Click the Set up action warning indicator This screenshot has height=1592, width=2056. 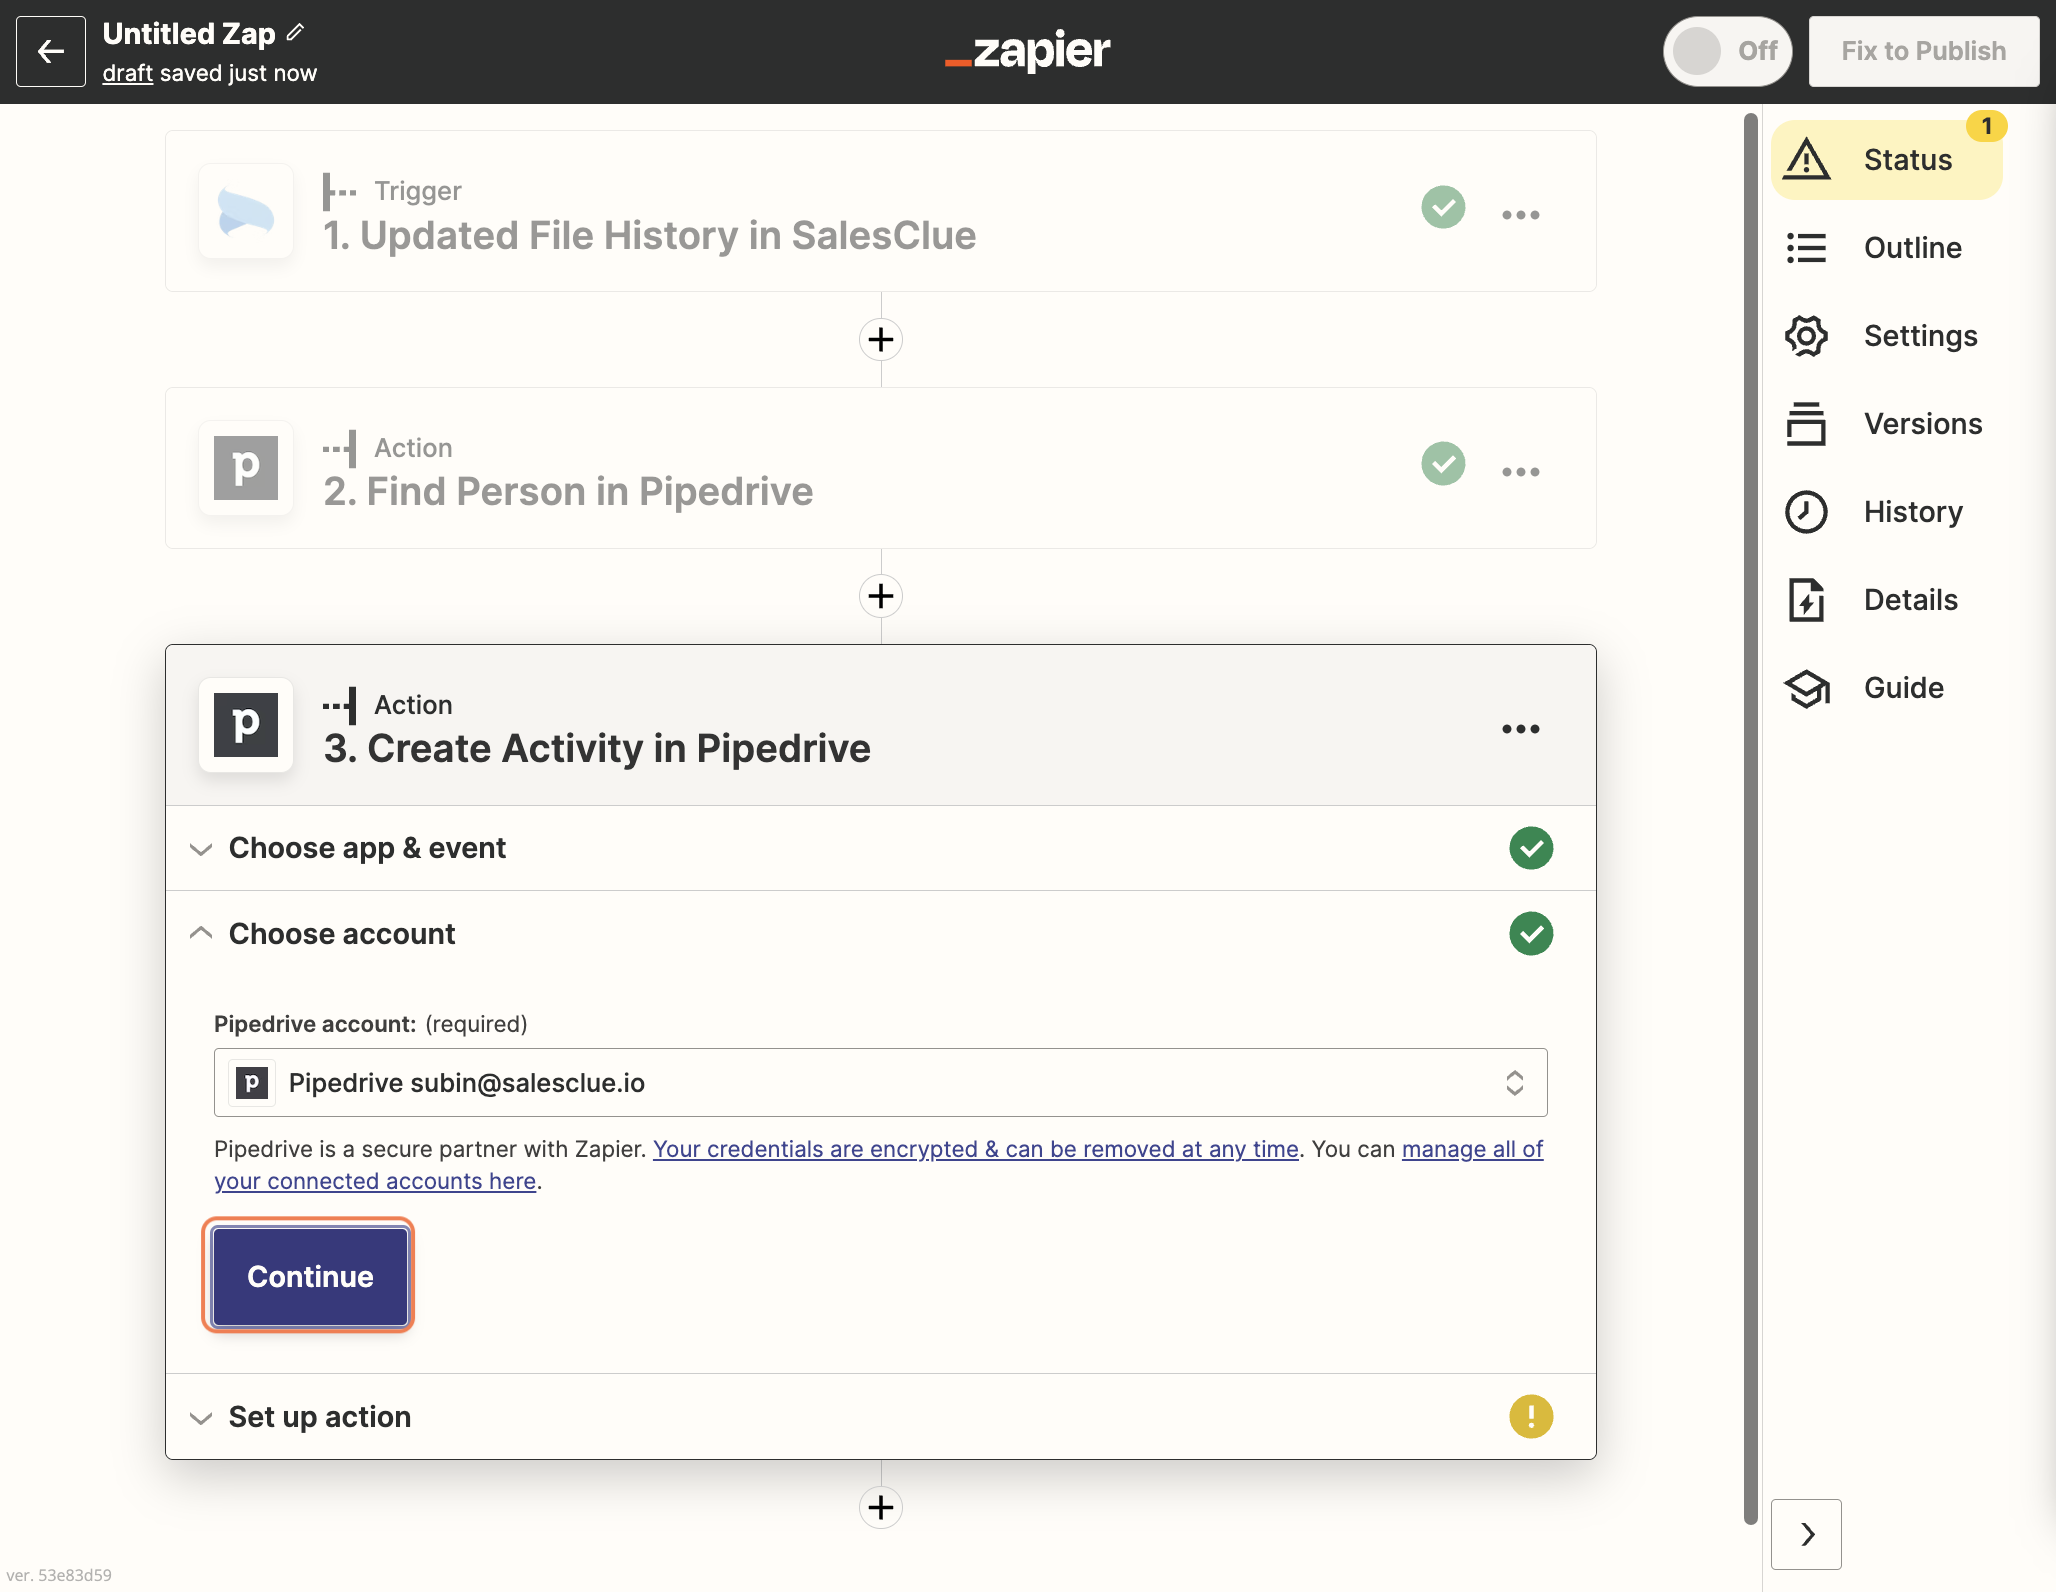pos(1530,1417)
